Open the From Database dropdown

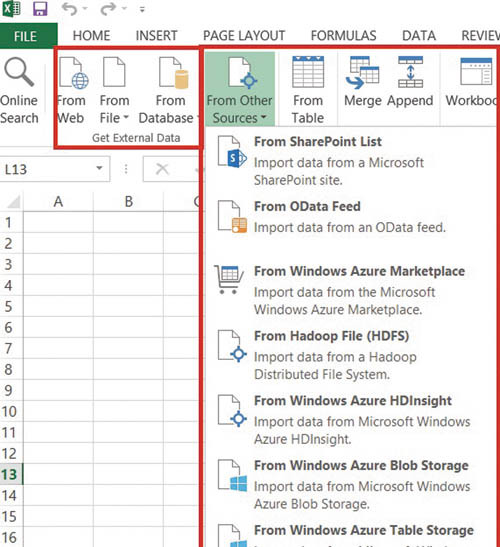pyautogui.click(x=170, y=91)
